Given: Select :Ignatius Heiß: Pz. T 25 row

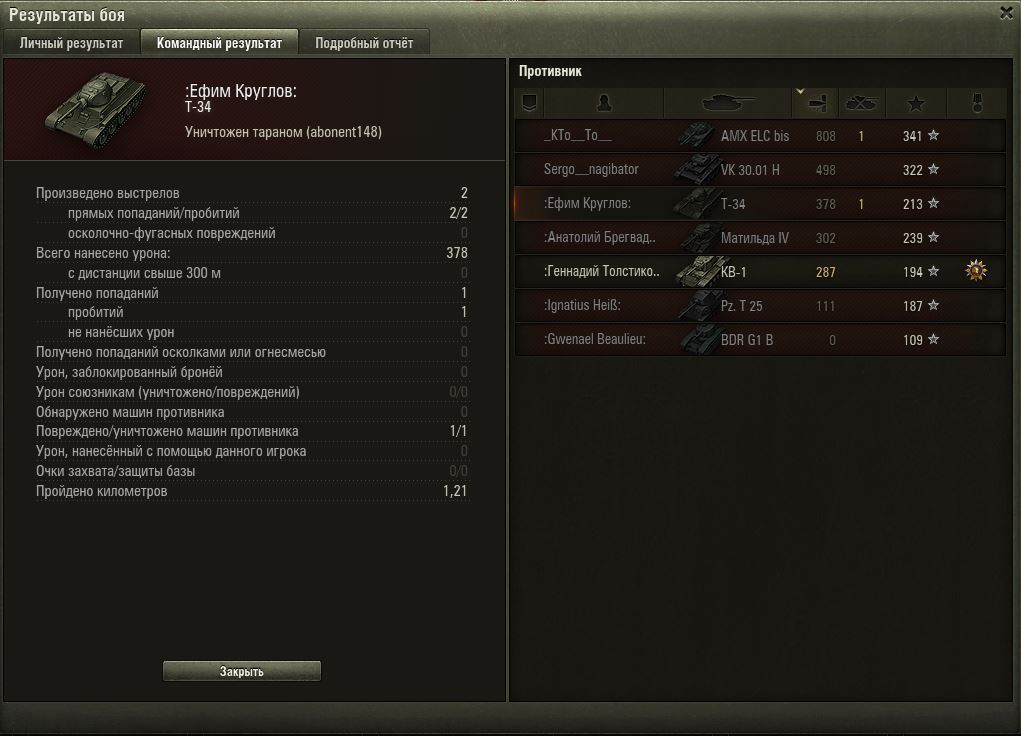Looking at the screenshot, I should pyautogui.click(x=760, y=305).
